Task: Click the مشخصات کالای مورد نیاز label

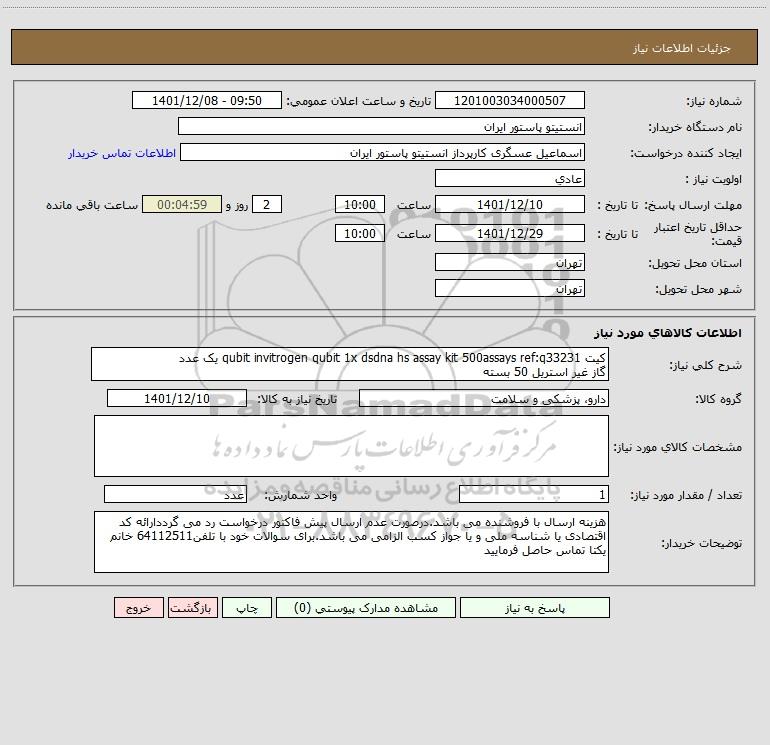Action: [x=678, y=447]
